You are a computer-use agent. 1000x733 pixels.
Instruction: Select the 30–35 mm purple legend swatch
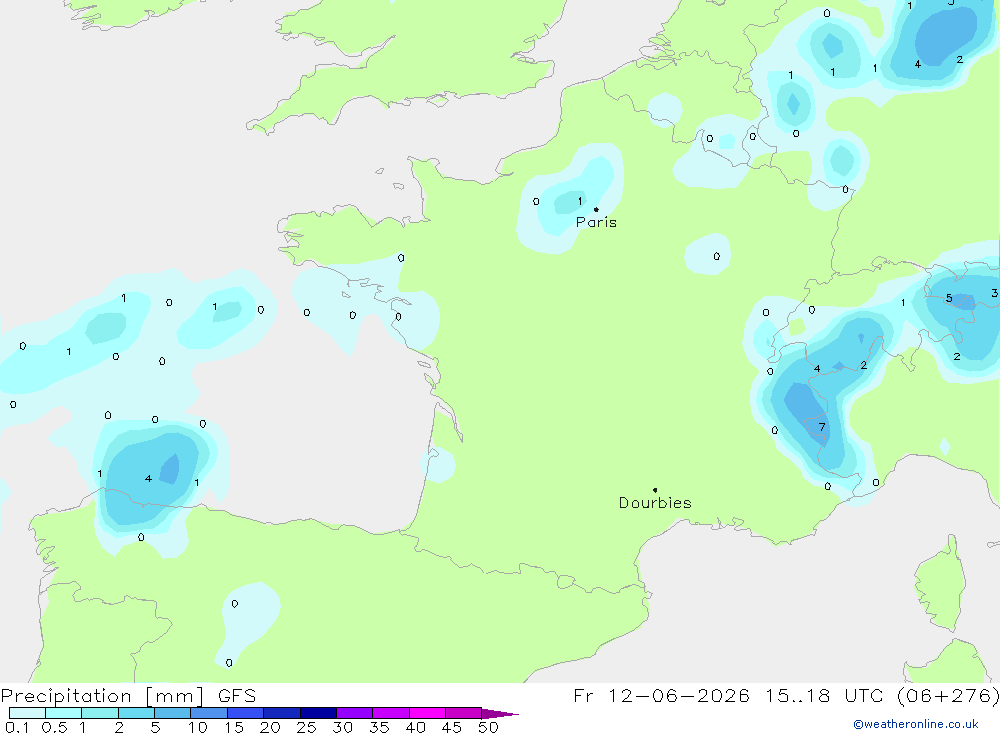click(x=355, y=713)
